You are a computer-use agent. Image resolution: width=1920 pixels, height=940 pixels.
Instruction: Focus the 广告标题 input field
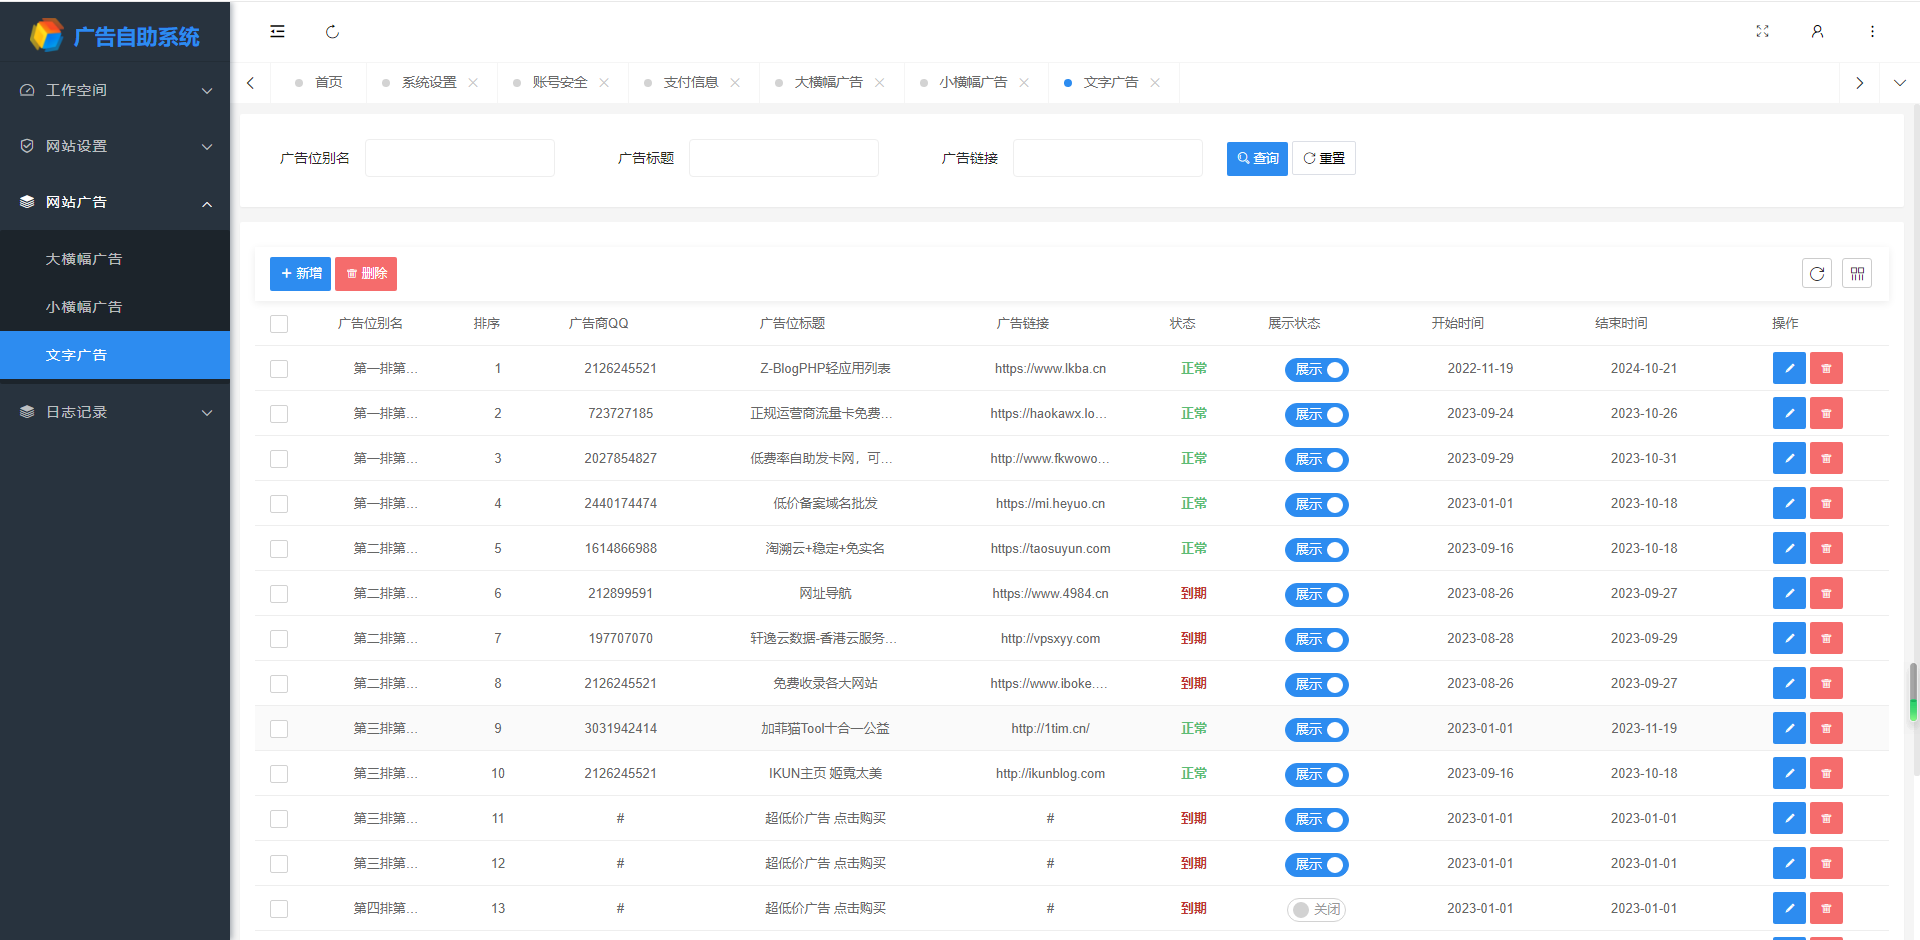coord(784,158)
